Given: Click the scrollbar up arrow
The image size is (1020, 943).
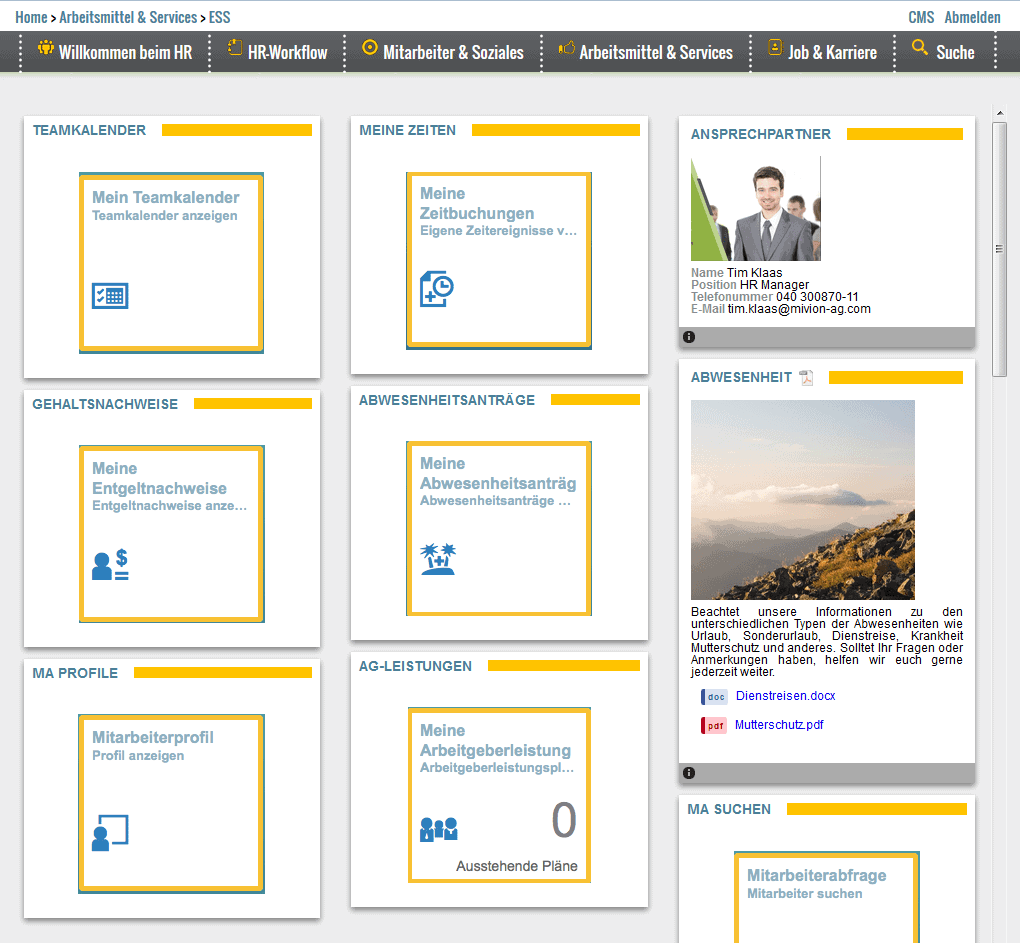Looking at the screenshot, I should pyautogui.click(x=1000, y=113).
